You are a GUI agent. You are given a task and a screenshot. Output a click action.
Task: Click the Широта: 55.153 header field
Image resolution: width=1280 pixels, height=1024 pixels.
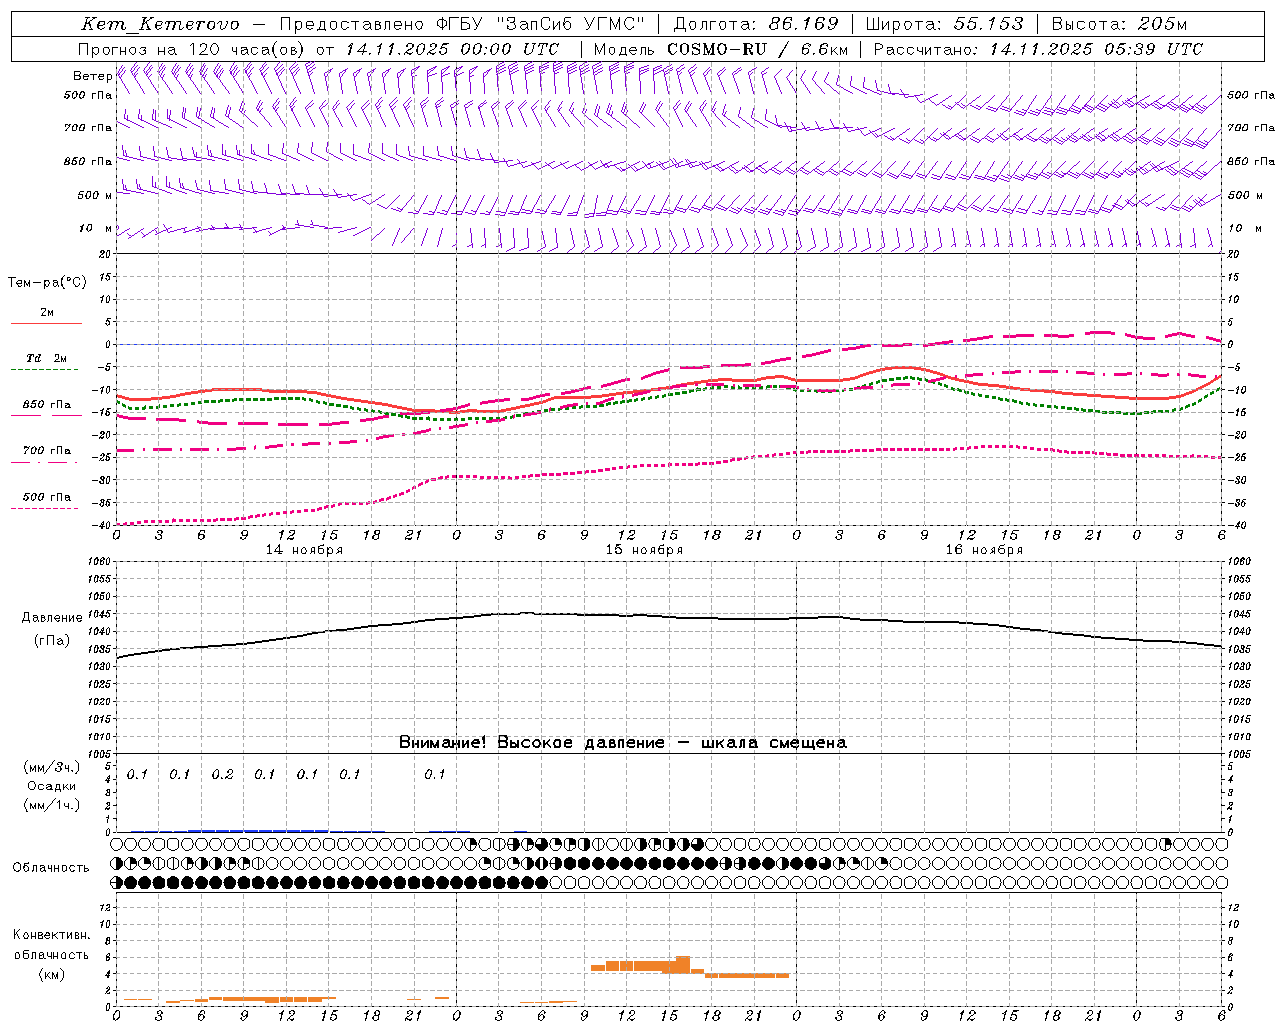click(x=945, y=24)
